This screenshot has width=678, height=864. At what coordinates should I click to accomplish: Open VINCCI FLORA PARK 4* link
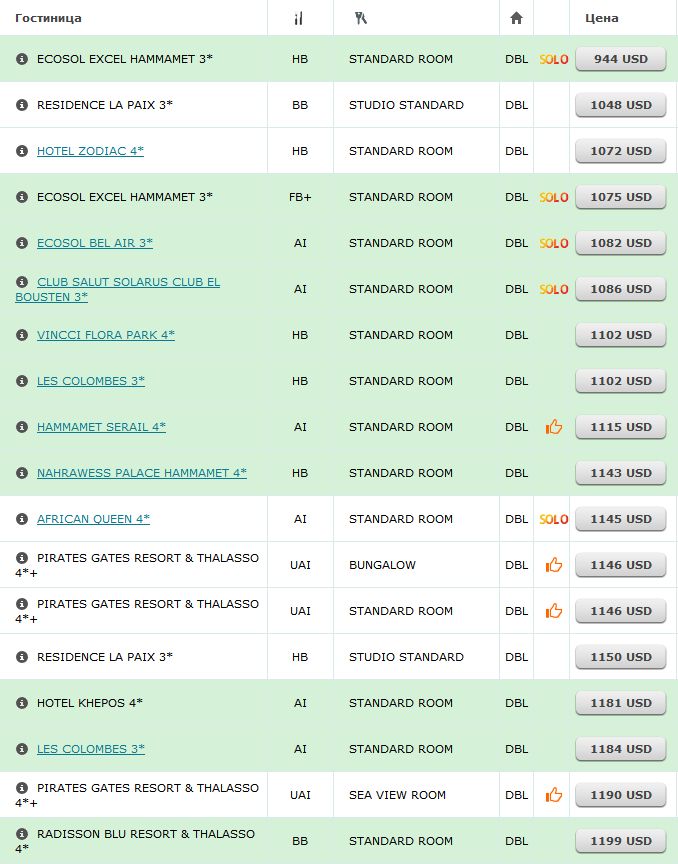click(x=106, y=335)
